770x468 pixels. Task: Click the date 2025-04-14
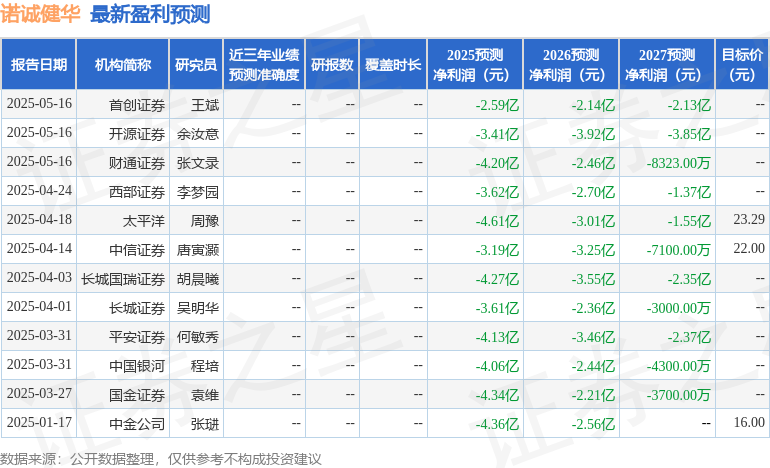39,248
